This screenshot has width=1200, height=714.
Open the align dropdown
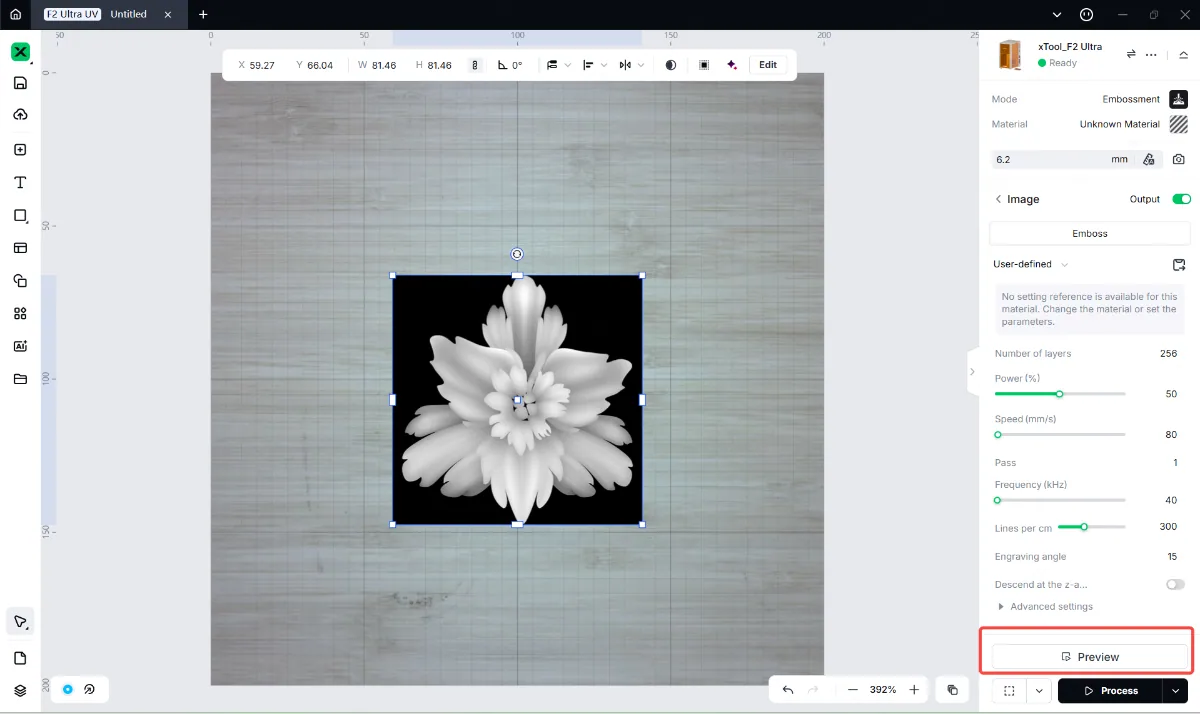coord(594,65)
